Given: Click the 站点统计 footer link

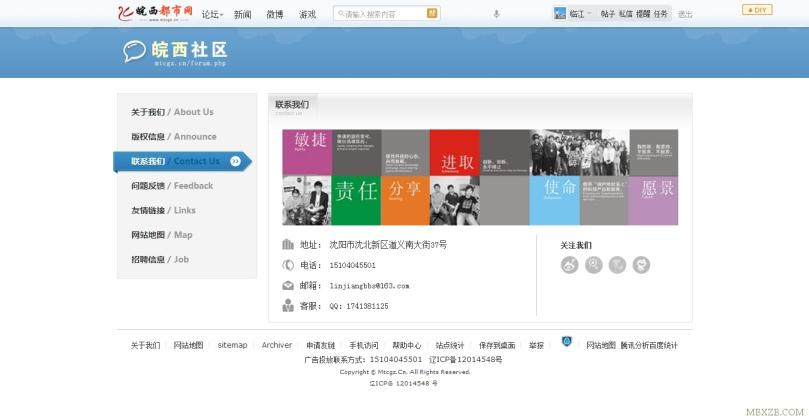Looking at the screenshot, I should point(450,346).
